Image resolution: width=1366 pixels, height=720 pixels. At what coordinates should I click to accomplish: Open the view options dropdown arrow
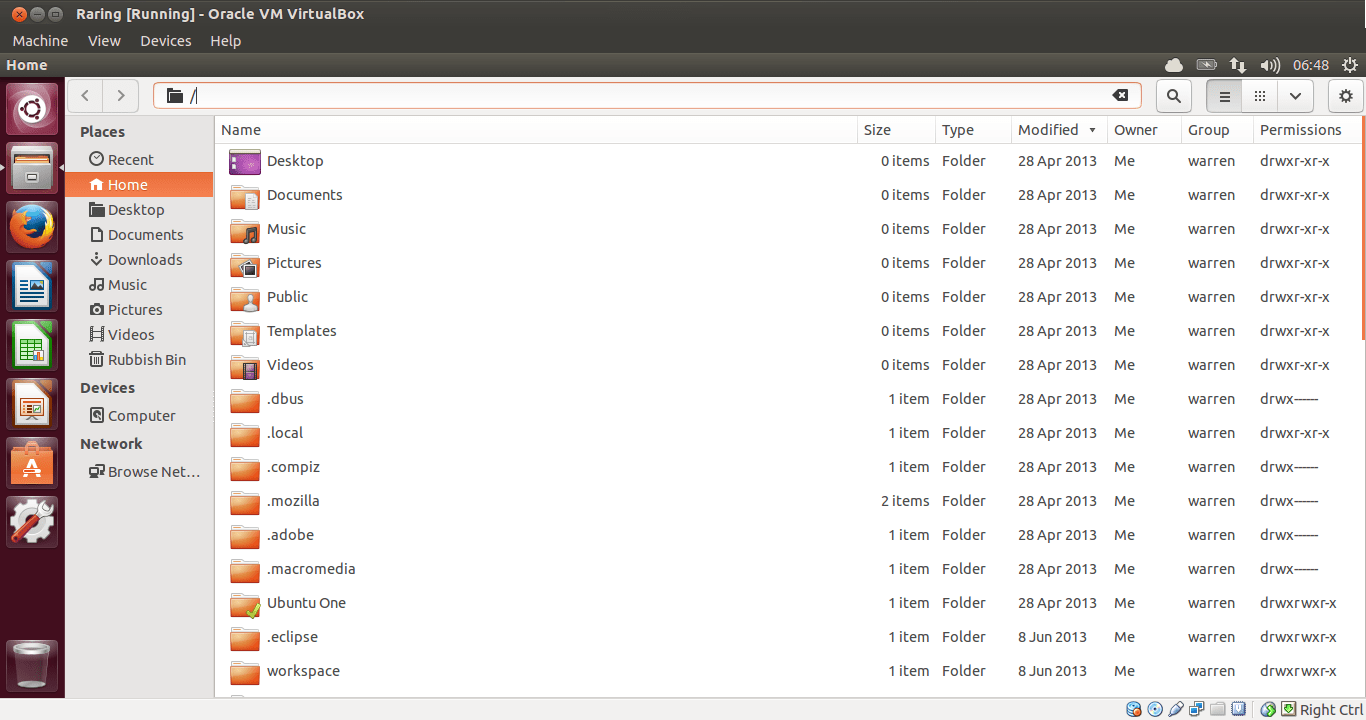click(x=1295, y=96)
